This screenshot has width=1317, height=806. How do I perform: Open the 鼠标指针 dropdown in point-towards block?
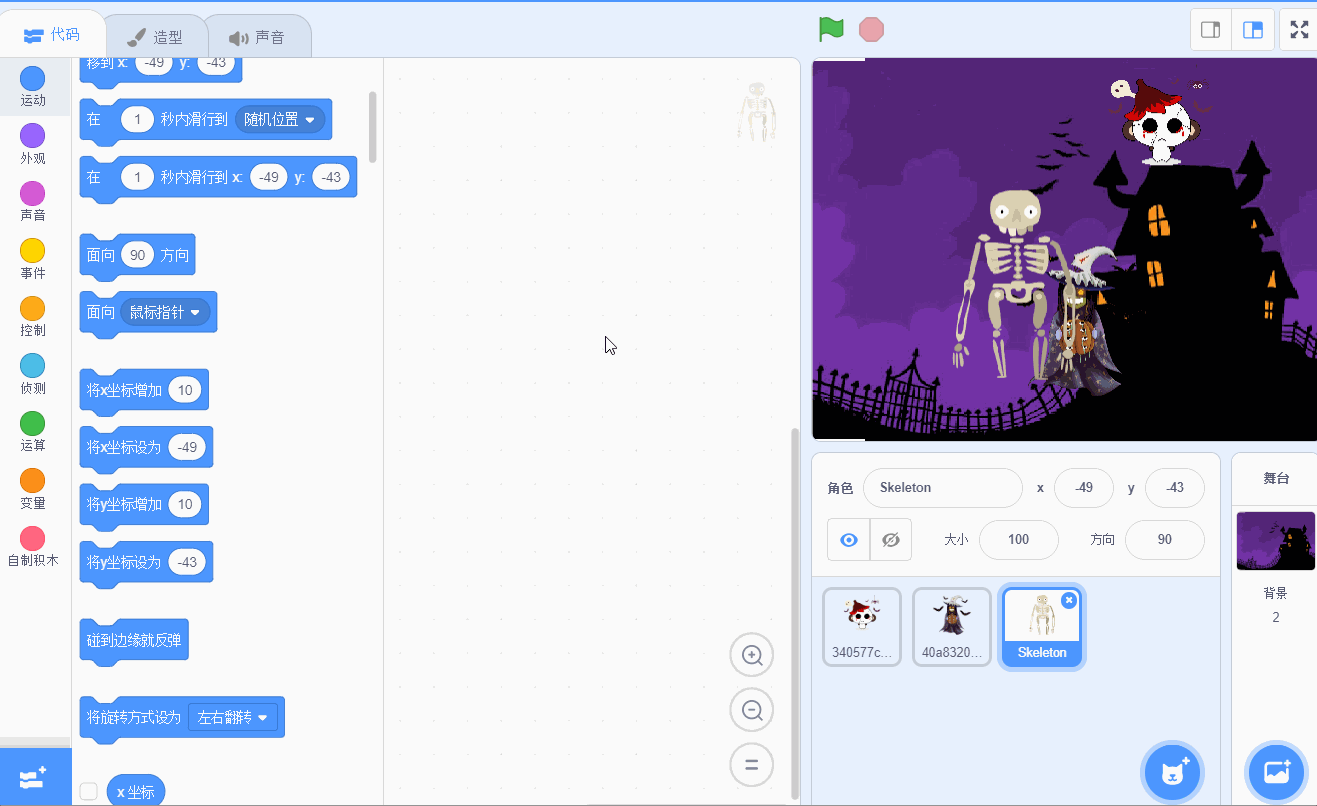[165, 312]
